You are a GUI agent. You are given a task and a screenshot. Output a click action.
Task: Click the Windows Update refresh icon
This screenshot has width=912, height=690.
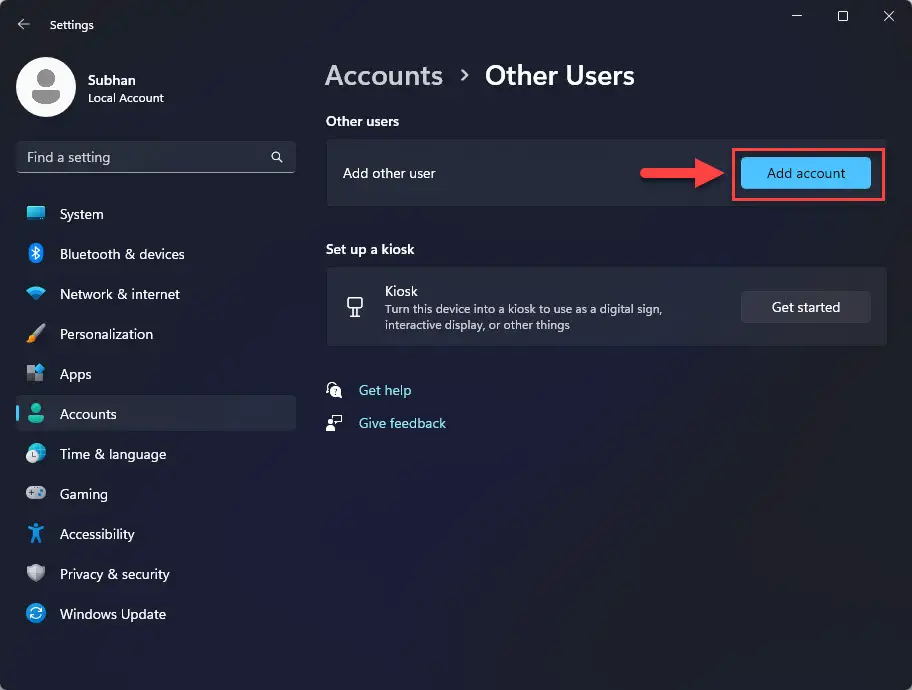36,613
